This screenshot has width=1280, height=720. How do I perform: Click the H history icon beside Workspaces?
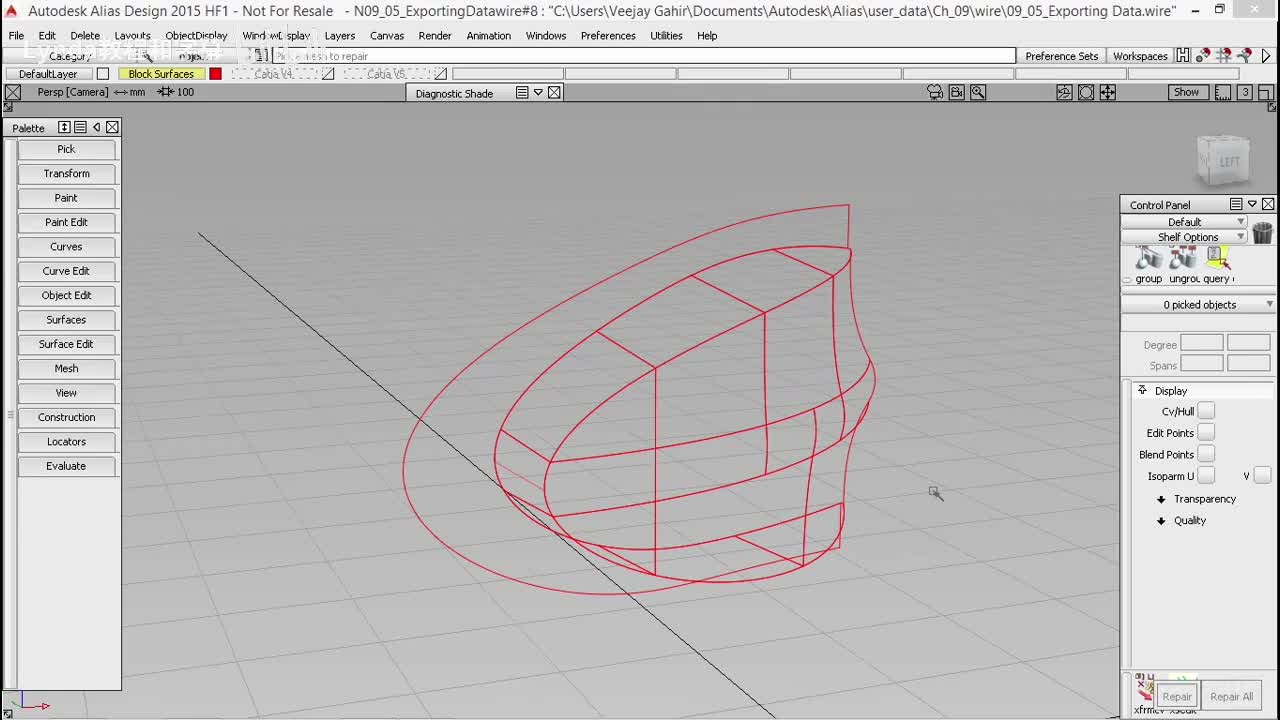(x=1183, y=56)
